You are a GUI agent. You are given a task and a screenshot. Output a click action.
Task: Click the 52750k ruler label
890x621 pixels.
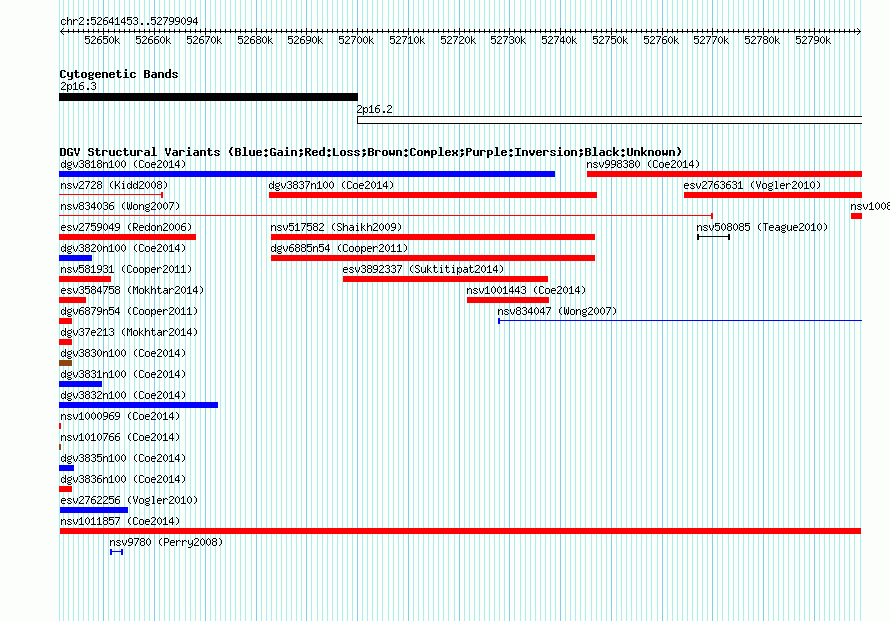610,40
